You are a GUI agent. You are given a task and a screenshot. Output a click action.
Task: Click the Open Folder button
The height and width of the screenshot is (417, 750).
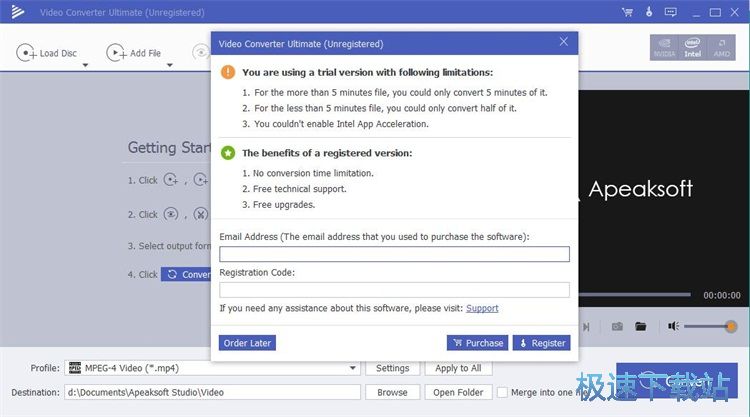click(x=458, y=393)
